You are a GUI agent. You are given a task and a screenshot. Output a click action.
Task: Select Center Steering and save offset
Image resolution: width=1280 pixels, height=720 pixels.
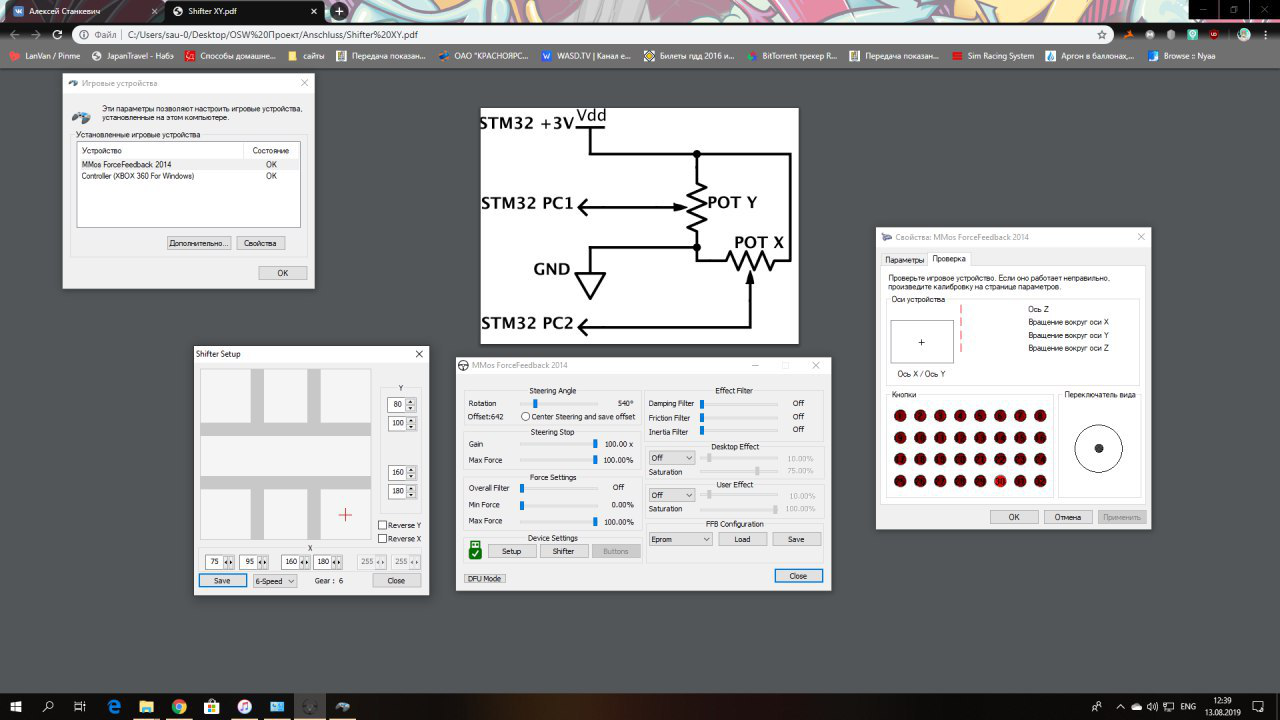click(x=526, y=417)
